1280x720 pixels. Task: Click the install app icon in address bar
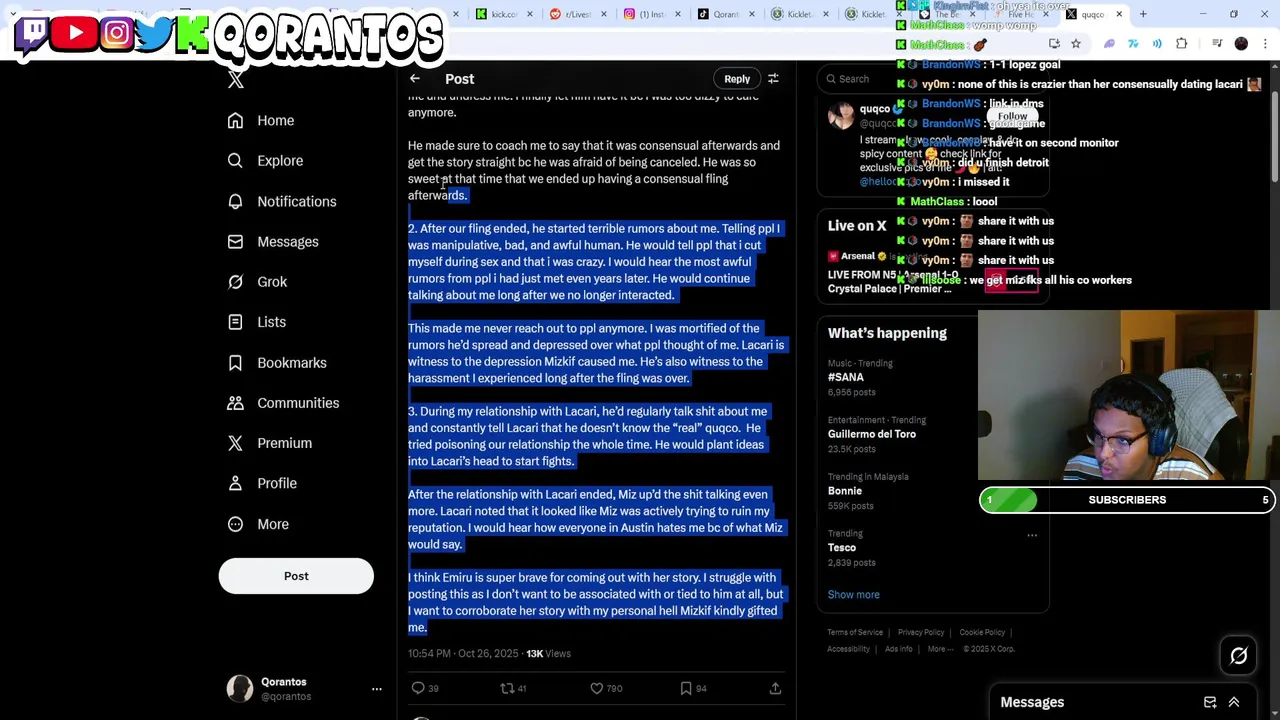pyautogui.click(x=1054, y=44)
